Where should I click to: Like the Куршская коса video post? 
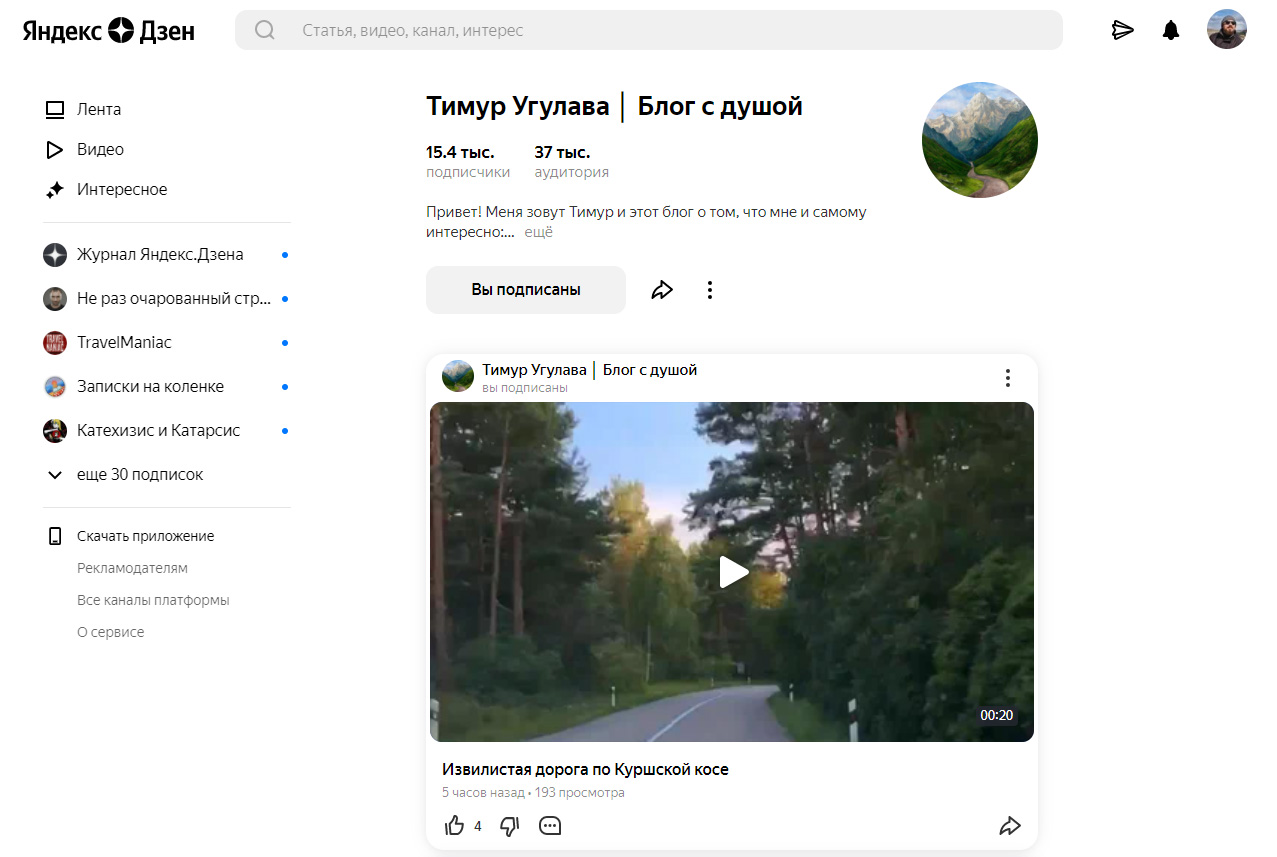pos(455,826)
